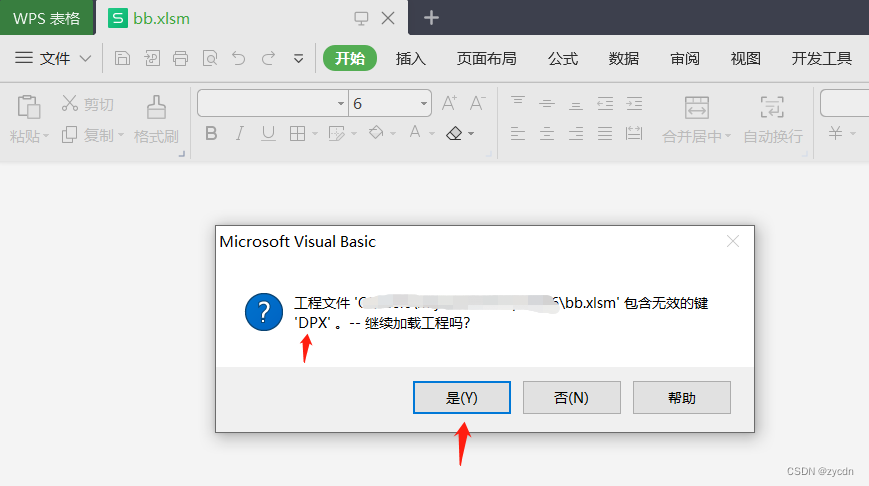Click the font size field showing 6
This screenshot has width=869, height=486.
(384, 103)
